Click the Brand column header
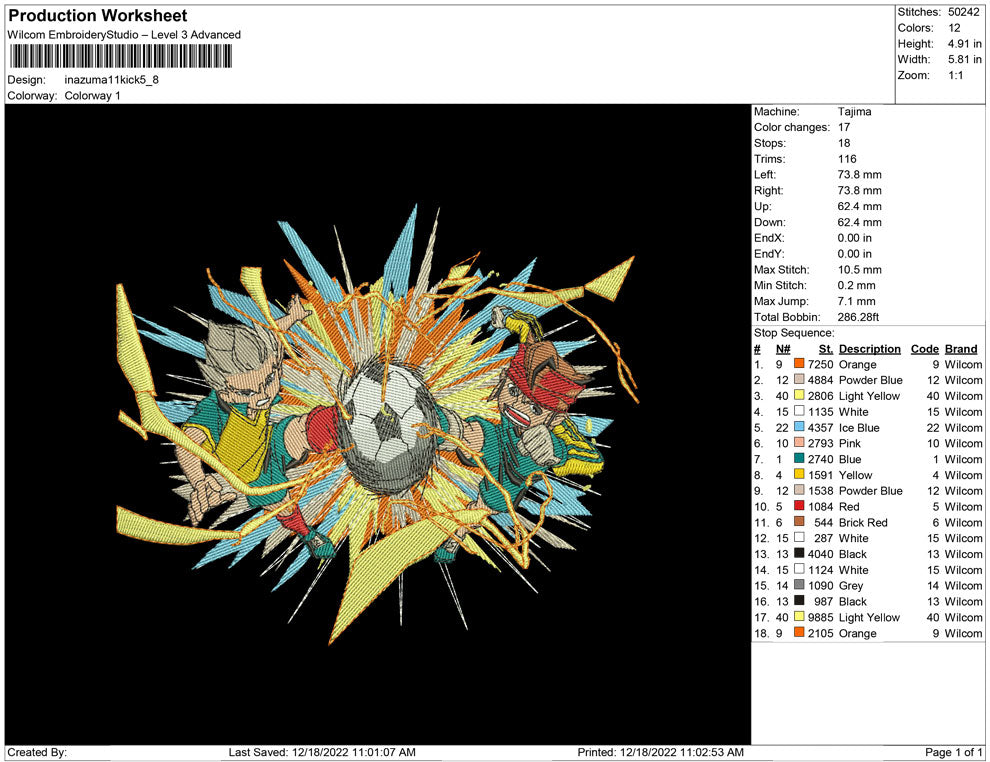This screenshot has width=990, height=762. pyautogui.click(x=961, y=349)
